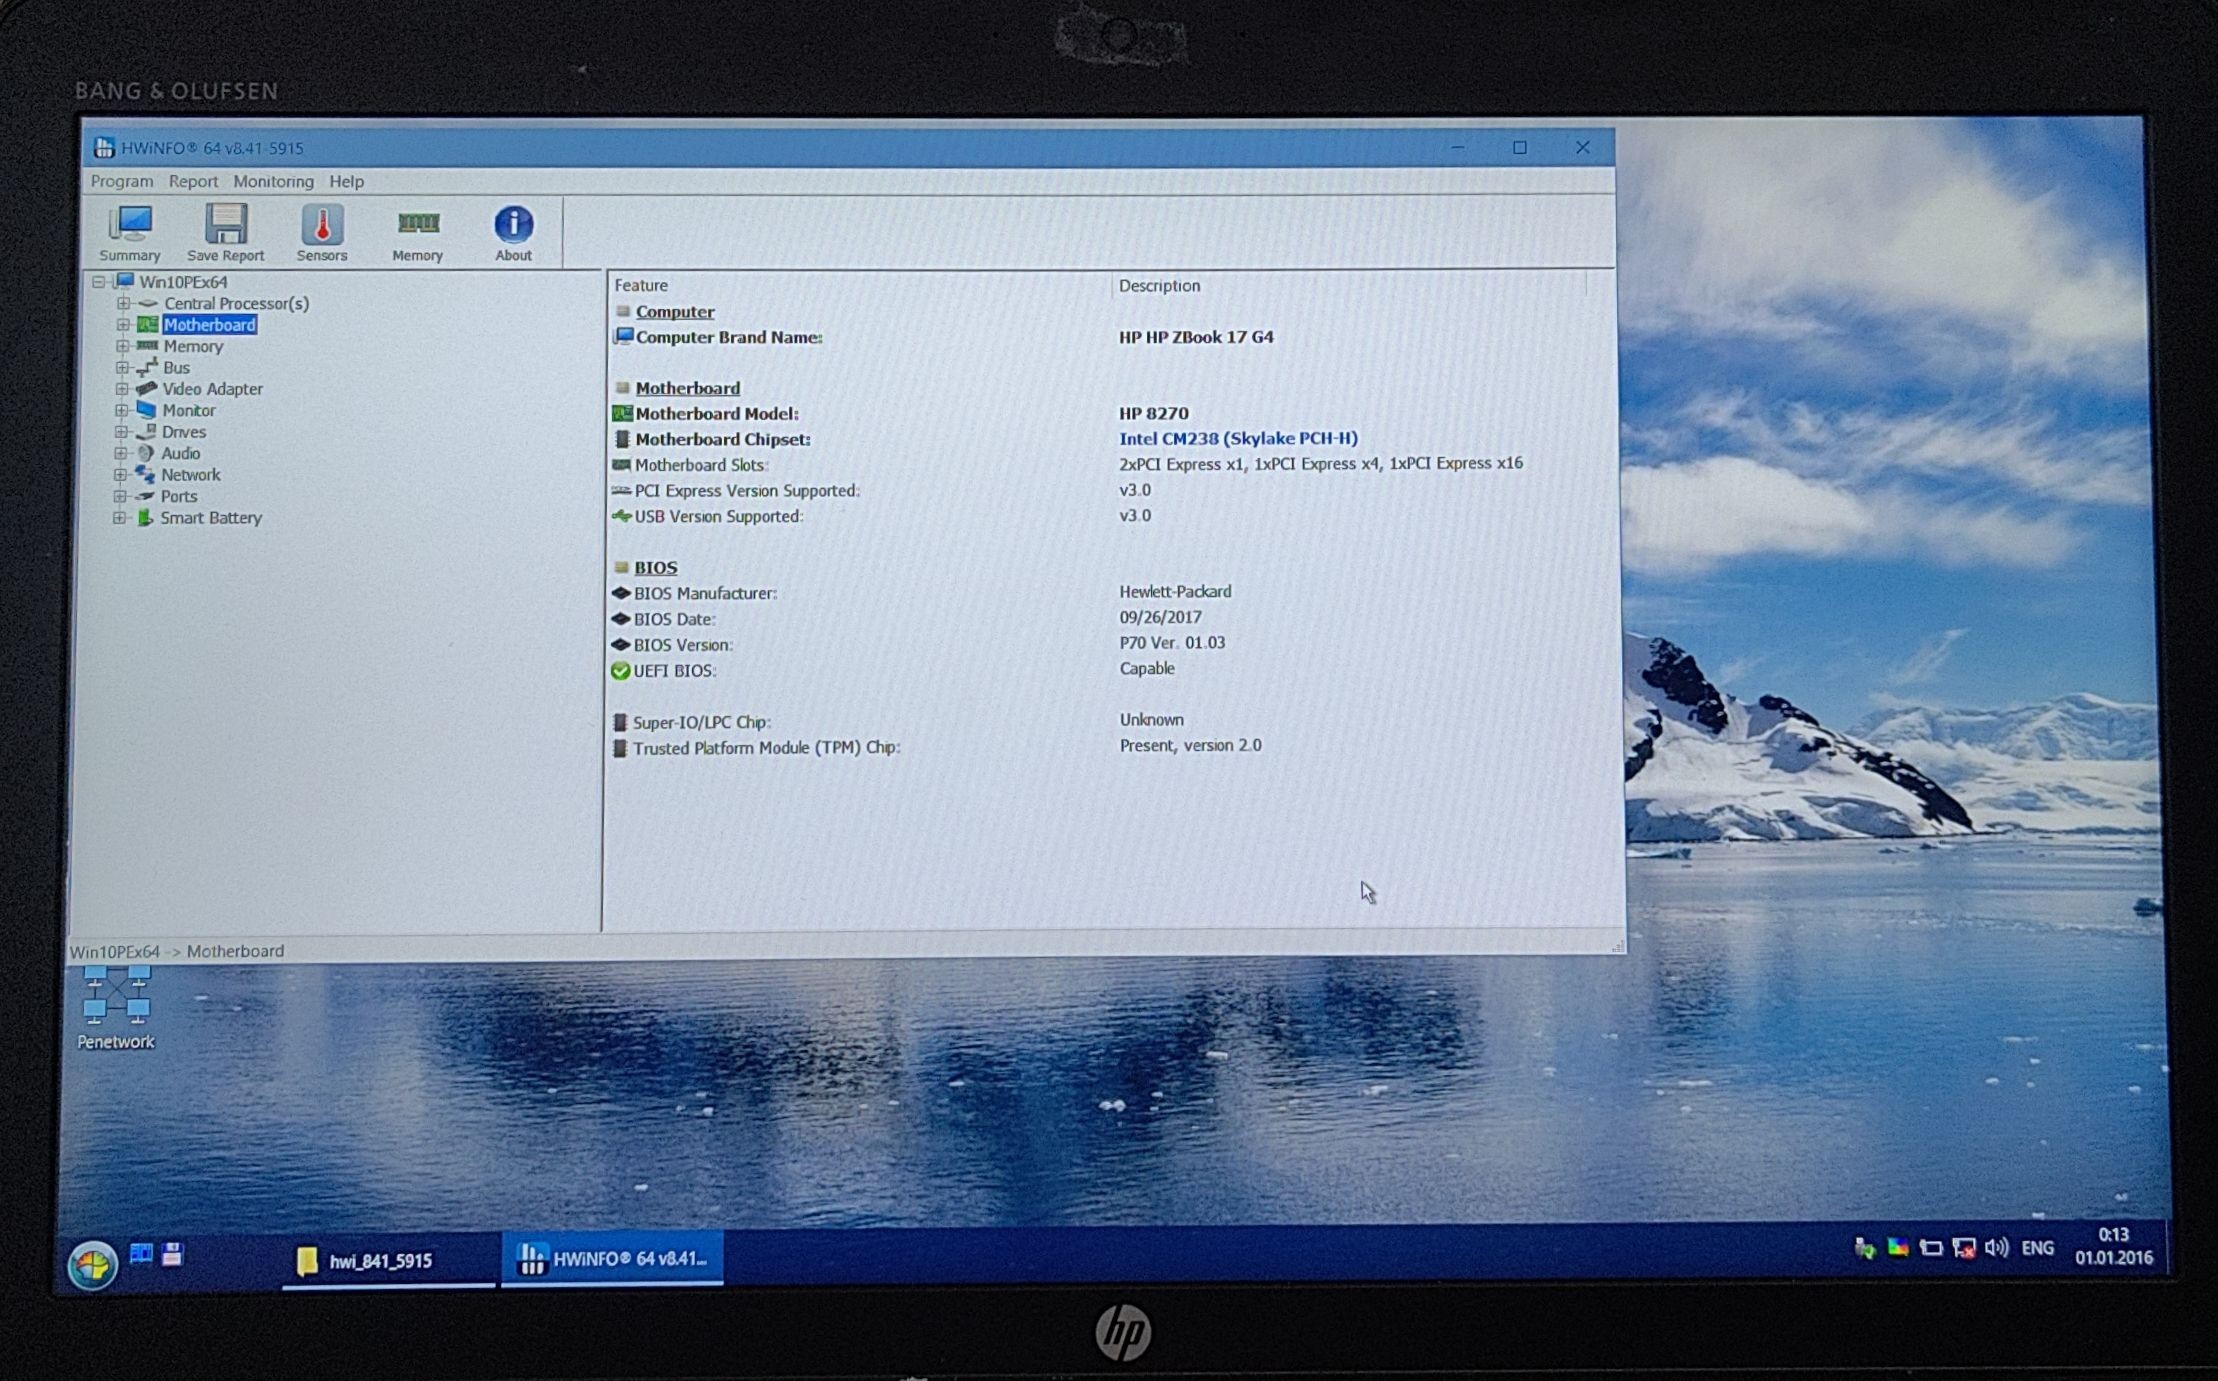This screenshot has width=2218, height=1381.
Task: Select the Network node icon in the tree
Action: [145, 475]
